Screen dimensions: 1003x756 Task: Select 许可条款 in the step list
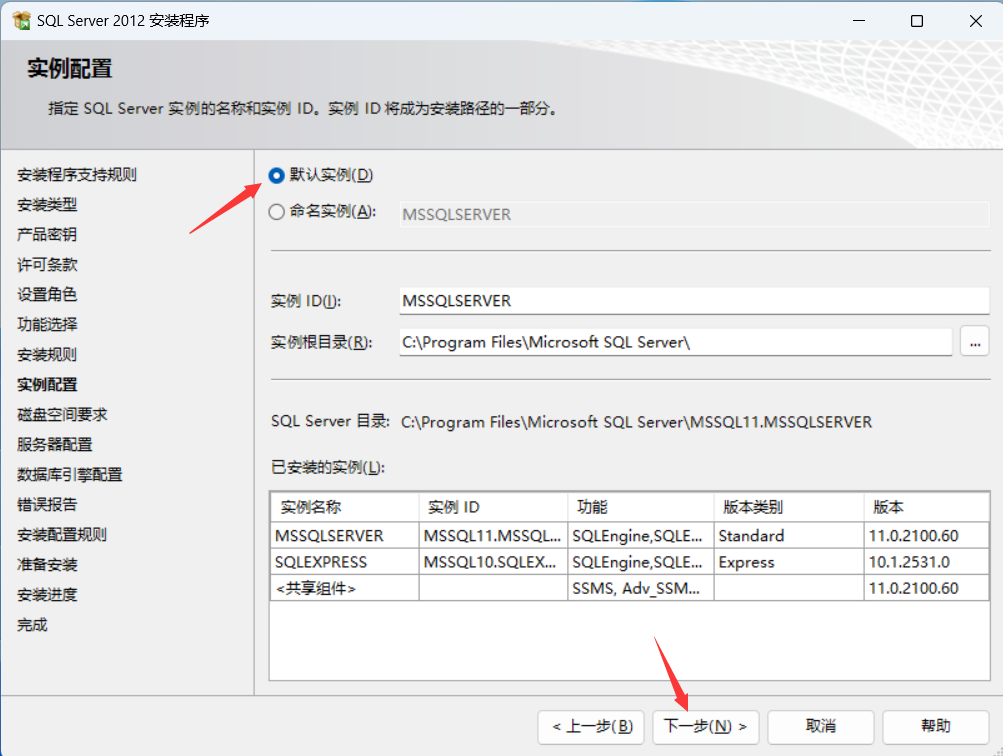tap(47, 265)
